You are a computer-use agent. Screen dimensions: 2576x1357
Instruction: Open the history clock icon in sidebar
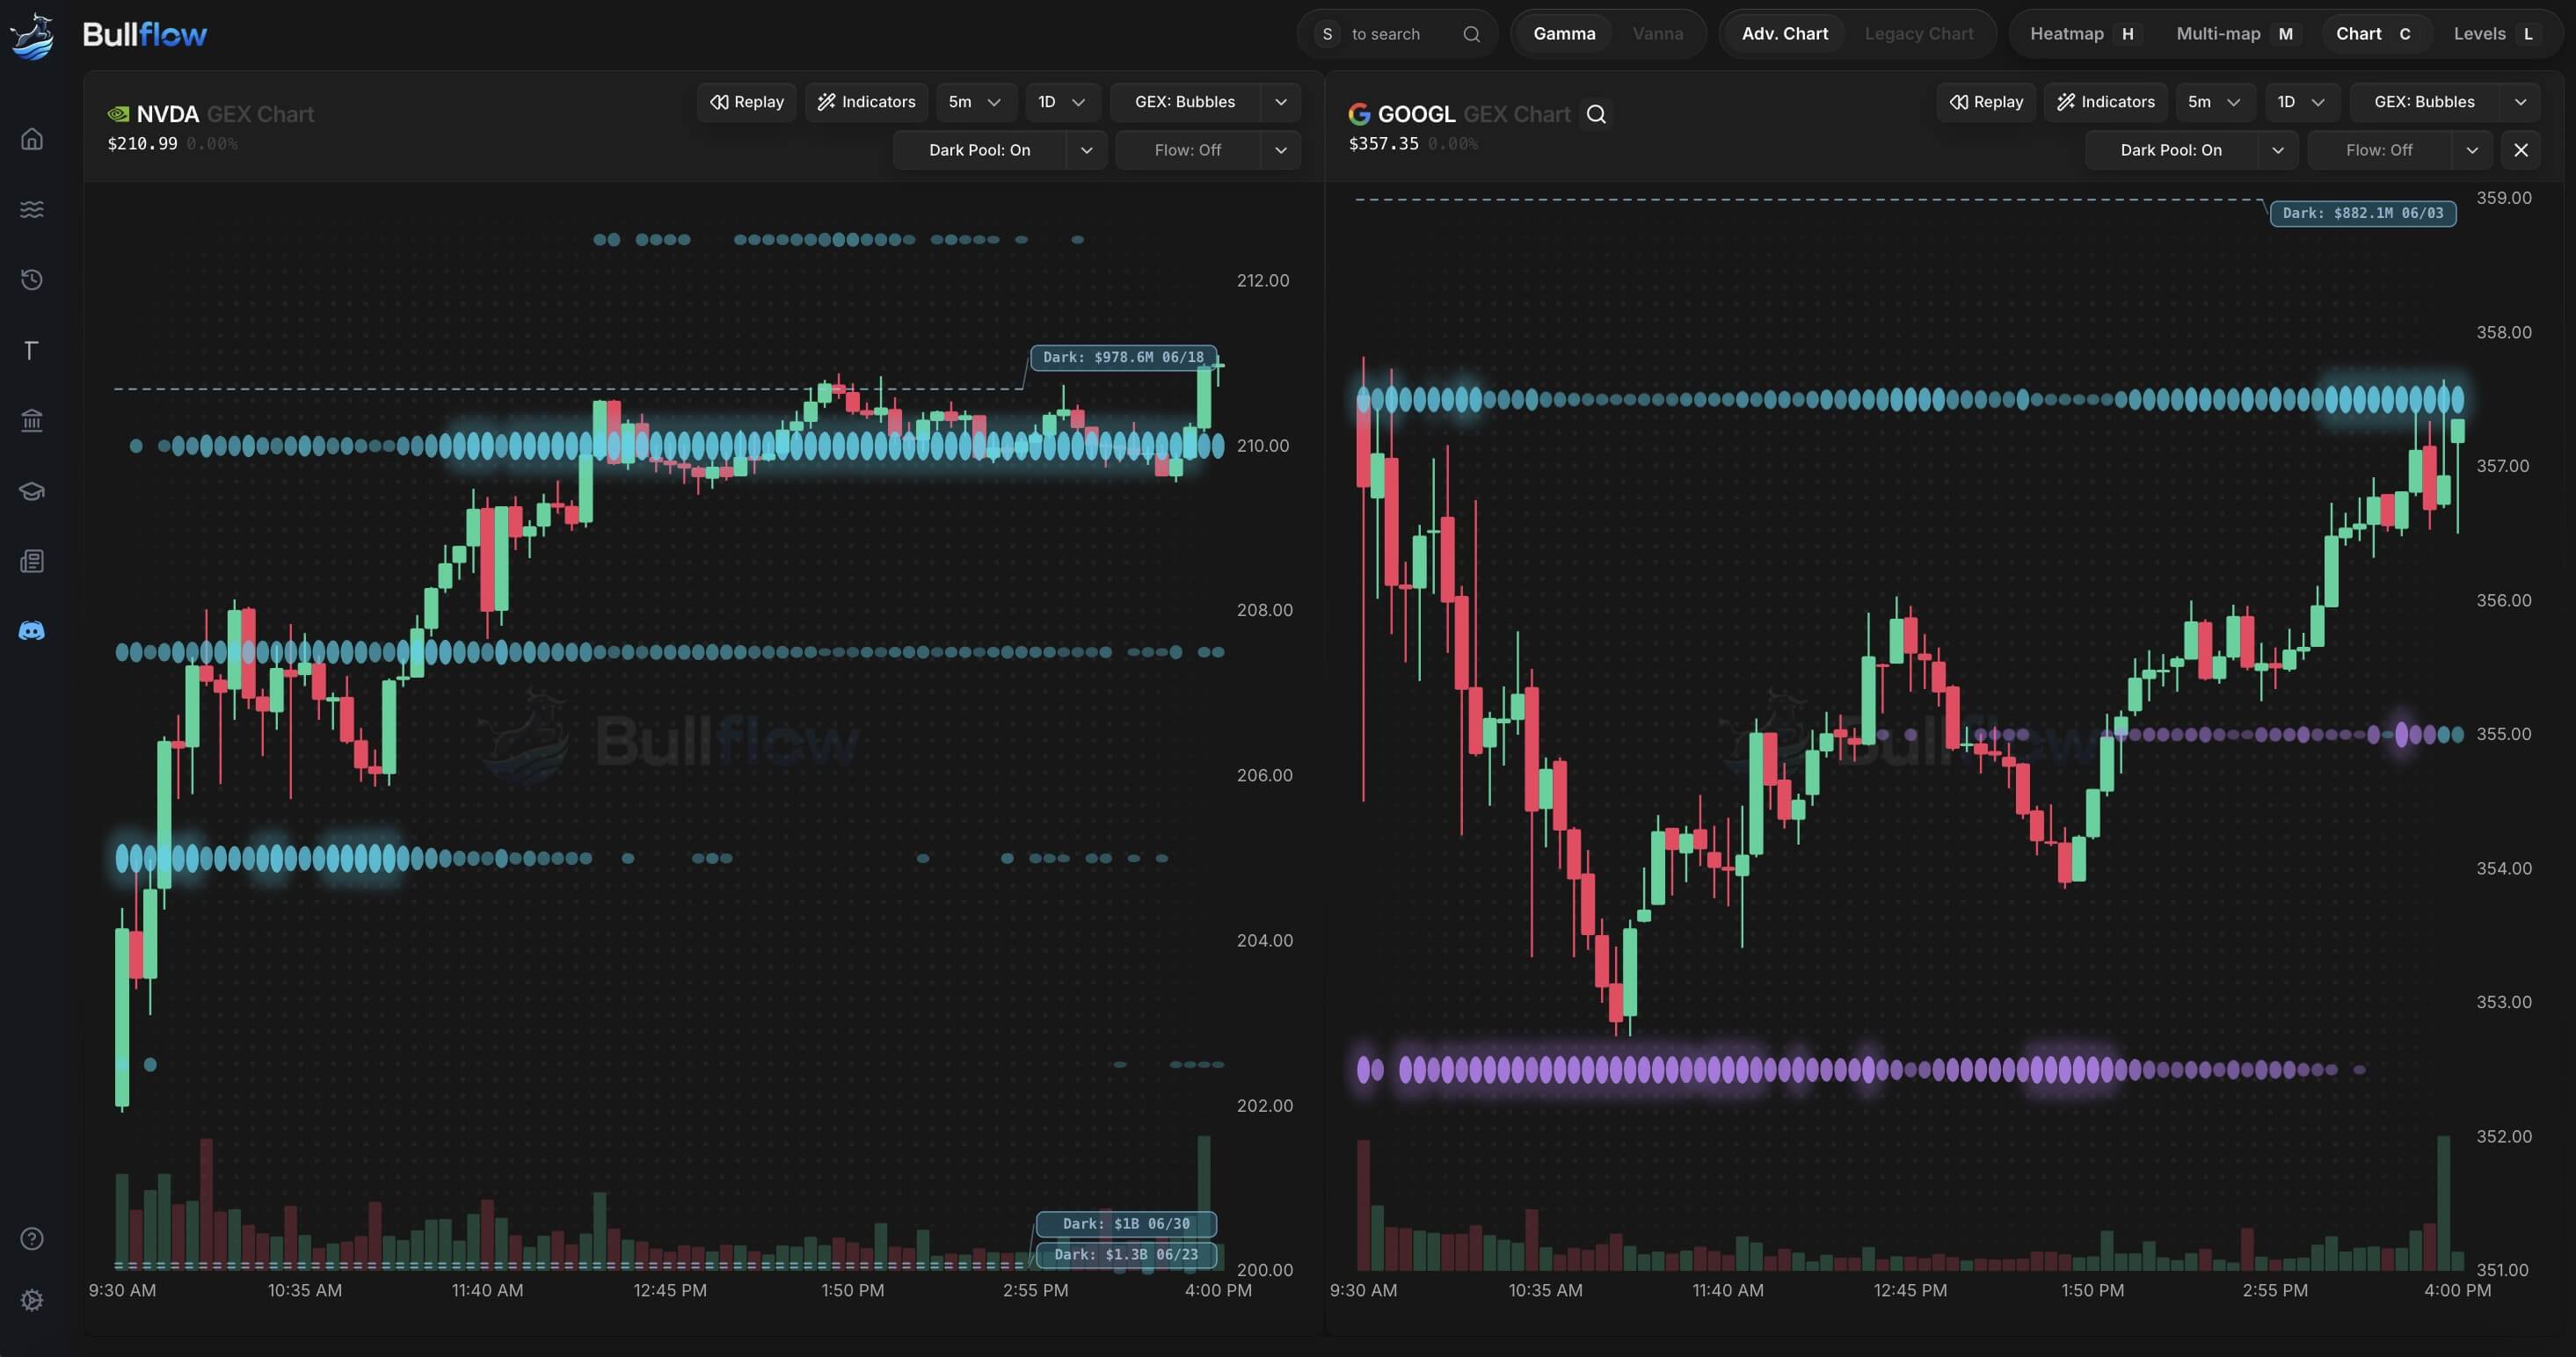coord(32,279)
